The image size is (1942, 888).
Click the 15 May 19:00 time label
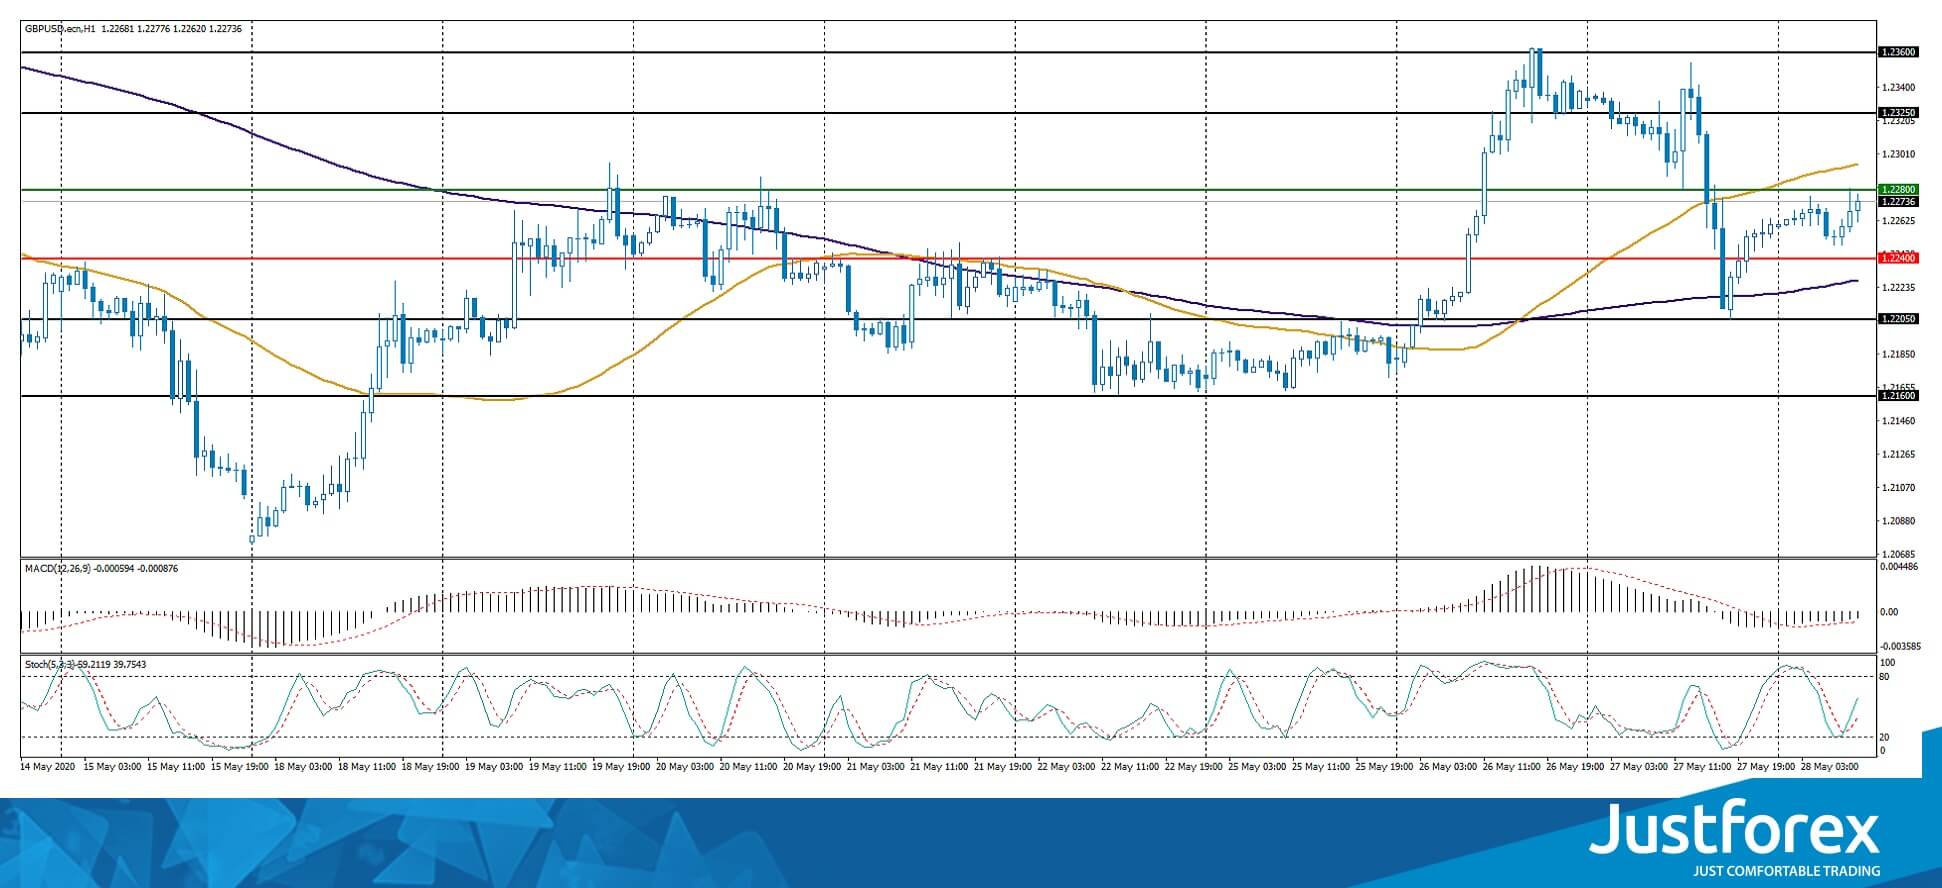pos(239,766)
